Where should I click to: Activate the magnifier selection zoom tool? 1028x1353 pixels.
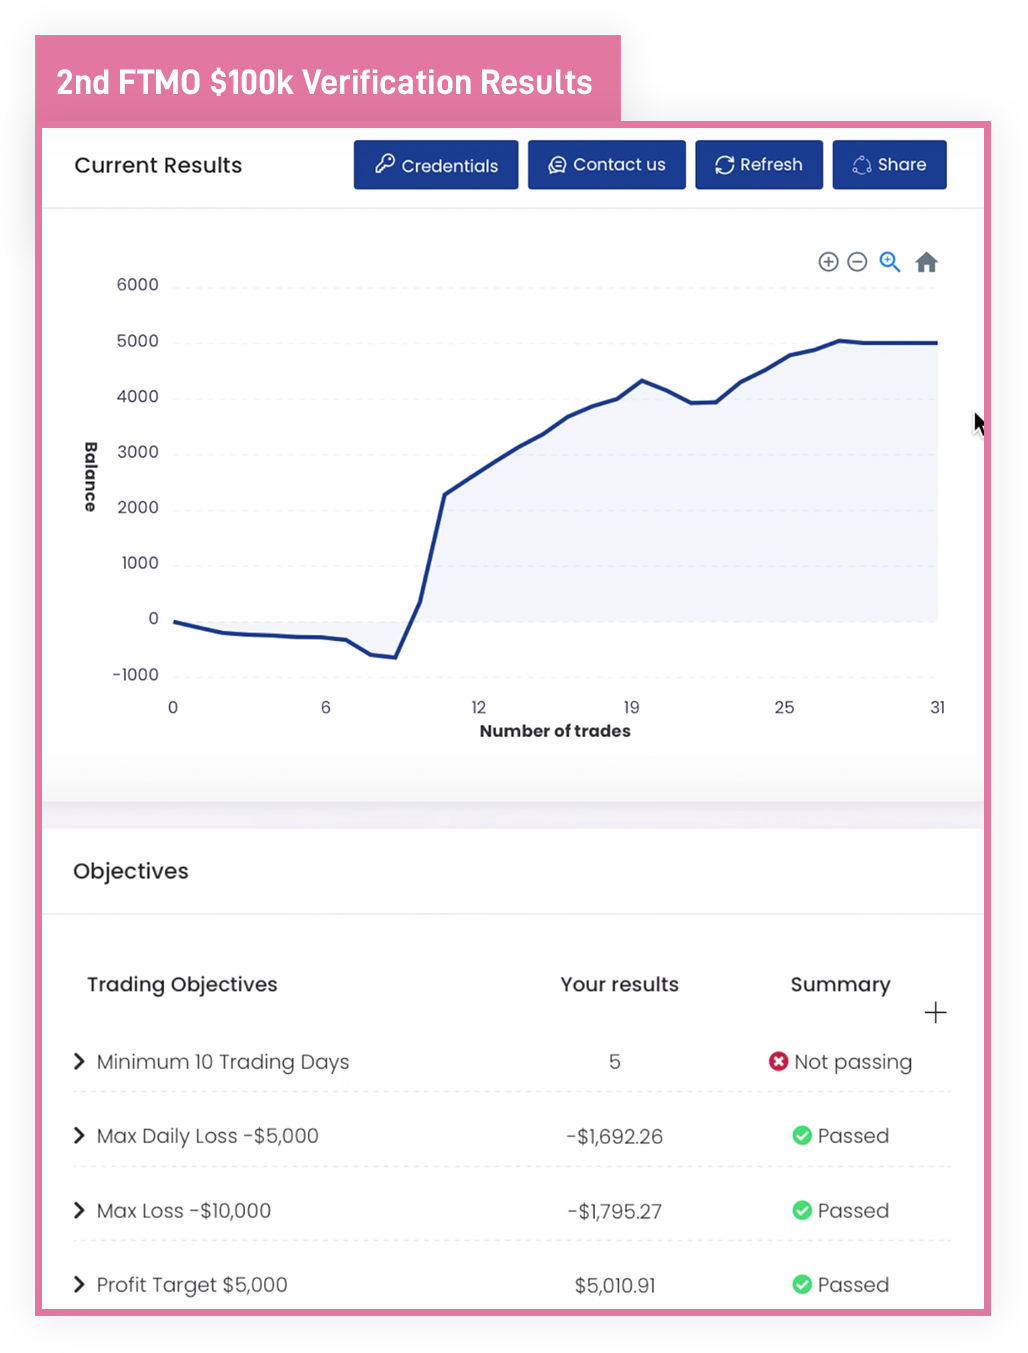[x=890, y=262]
